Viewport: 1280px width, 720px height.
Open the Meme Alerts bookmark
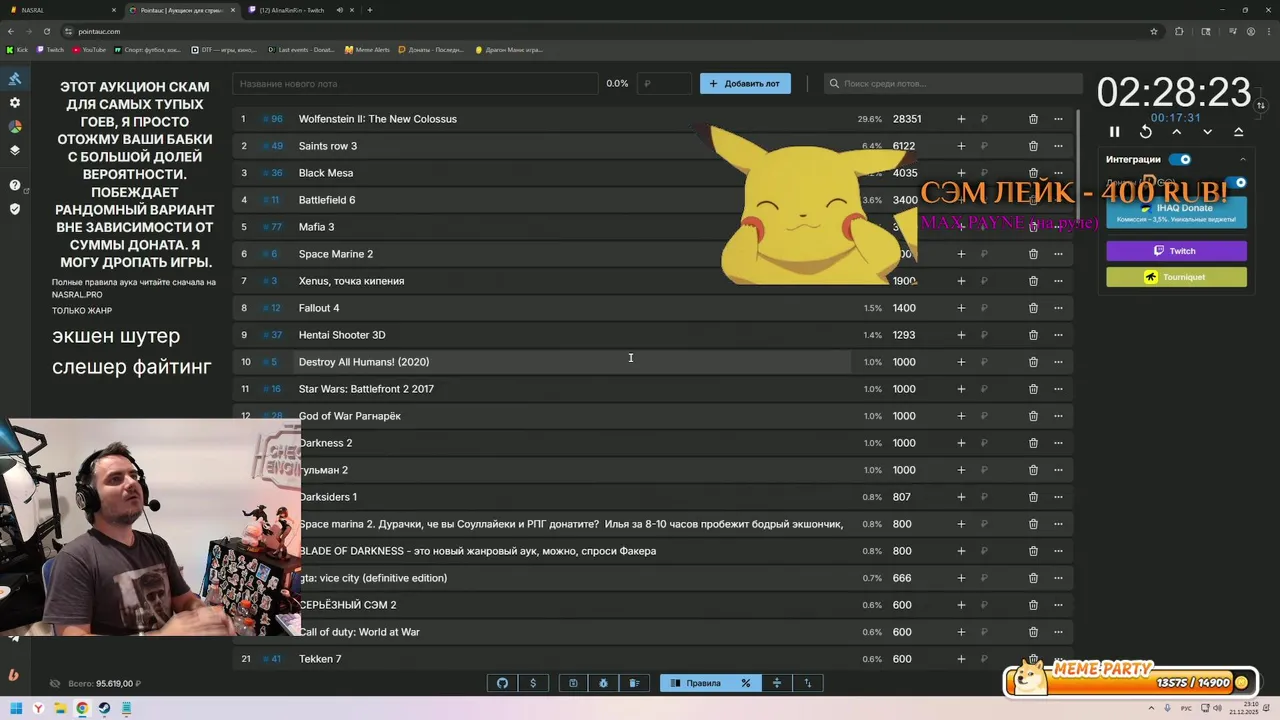(367, 49)
